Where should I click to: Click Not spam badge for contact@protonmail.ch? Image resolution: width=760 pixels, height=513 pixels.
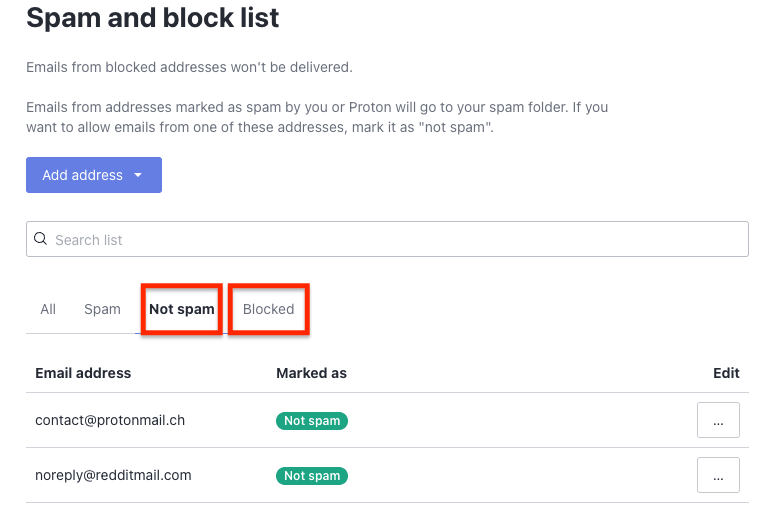click(312, 421)
